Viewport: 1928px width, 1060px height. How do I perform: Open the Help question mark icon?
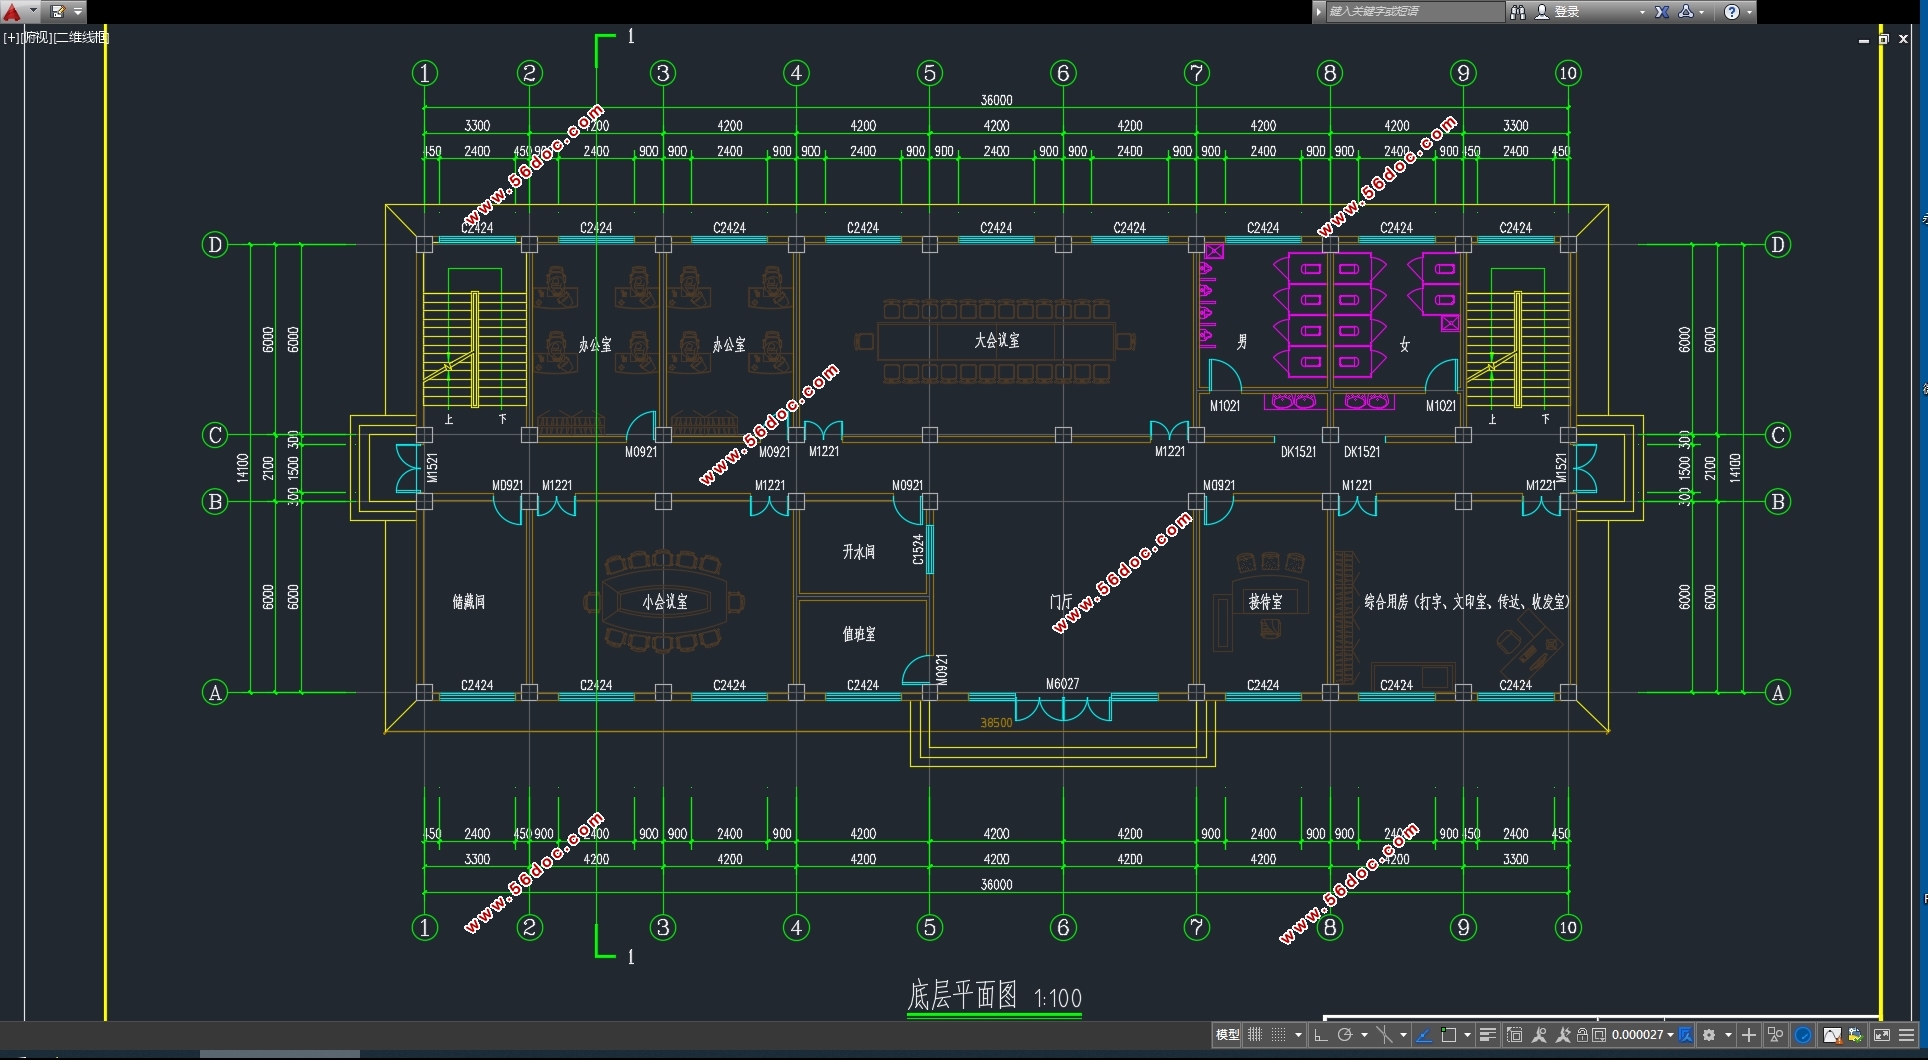coord(1732,11)
